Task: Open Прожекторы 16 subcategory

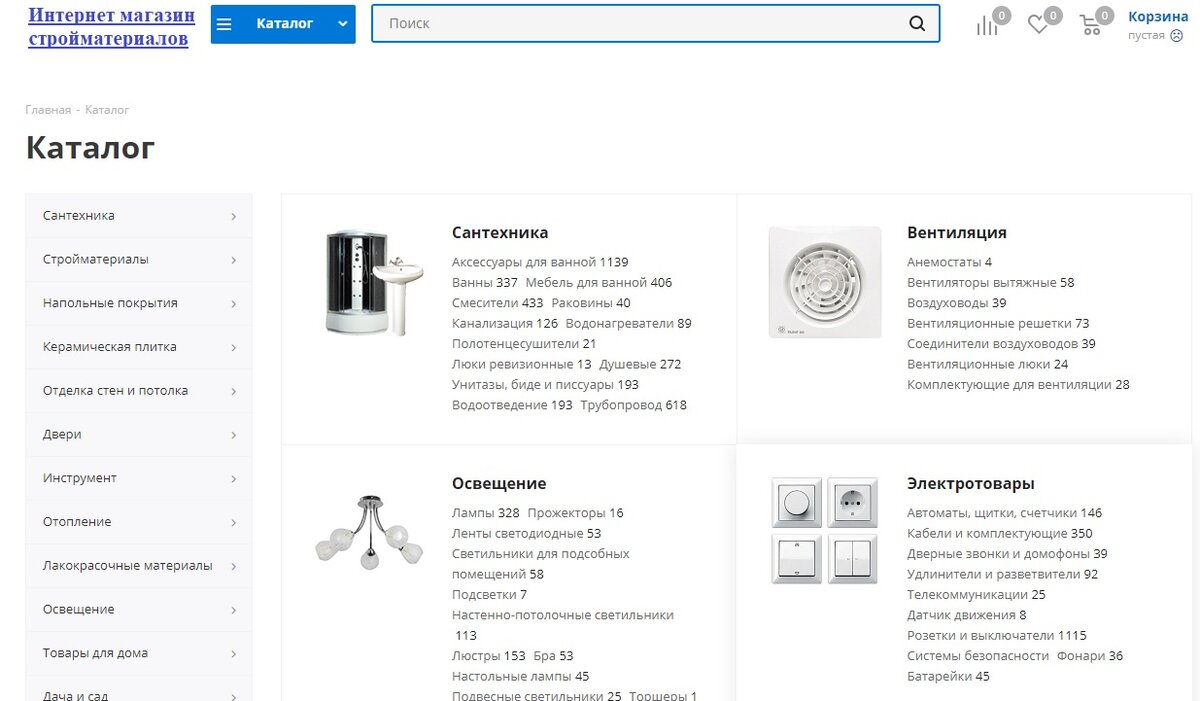Action: [x=575, y=513]
